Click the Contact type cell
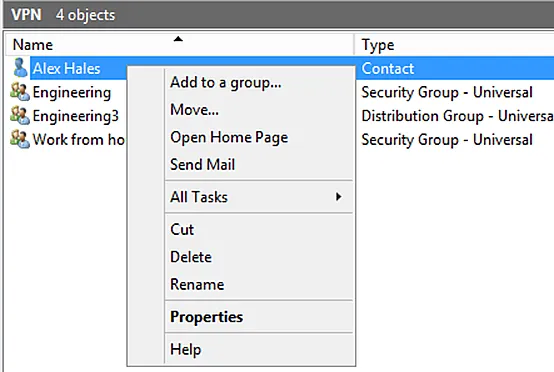Viewport: 554px width, 372px height. click(388, 69)
